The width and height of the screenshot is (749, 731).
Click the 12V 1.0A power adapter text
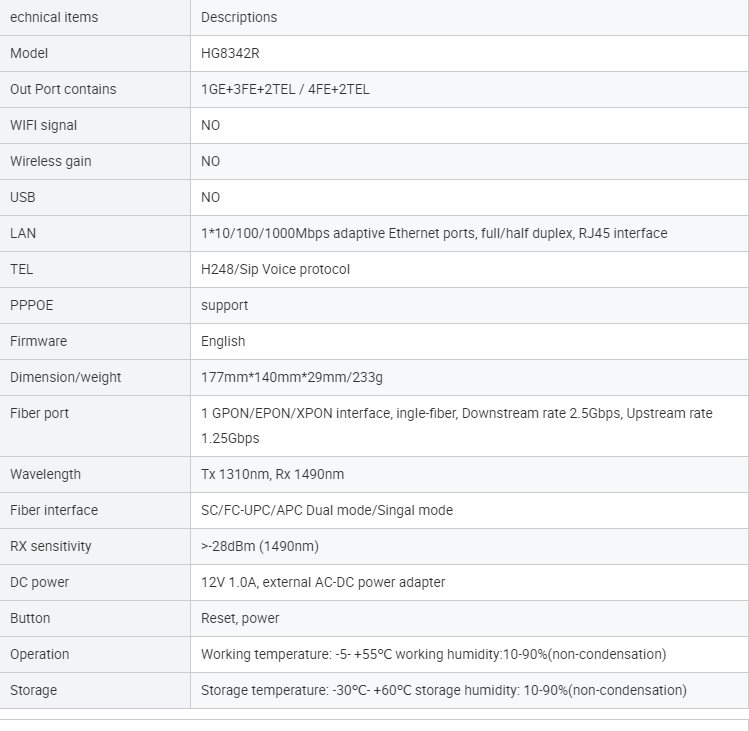tap(323, 582)
